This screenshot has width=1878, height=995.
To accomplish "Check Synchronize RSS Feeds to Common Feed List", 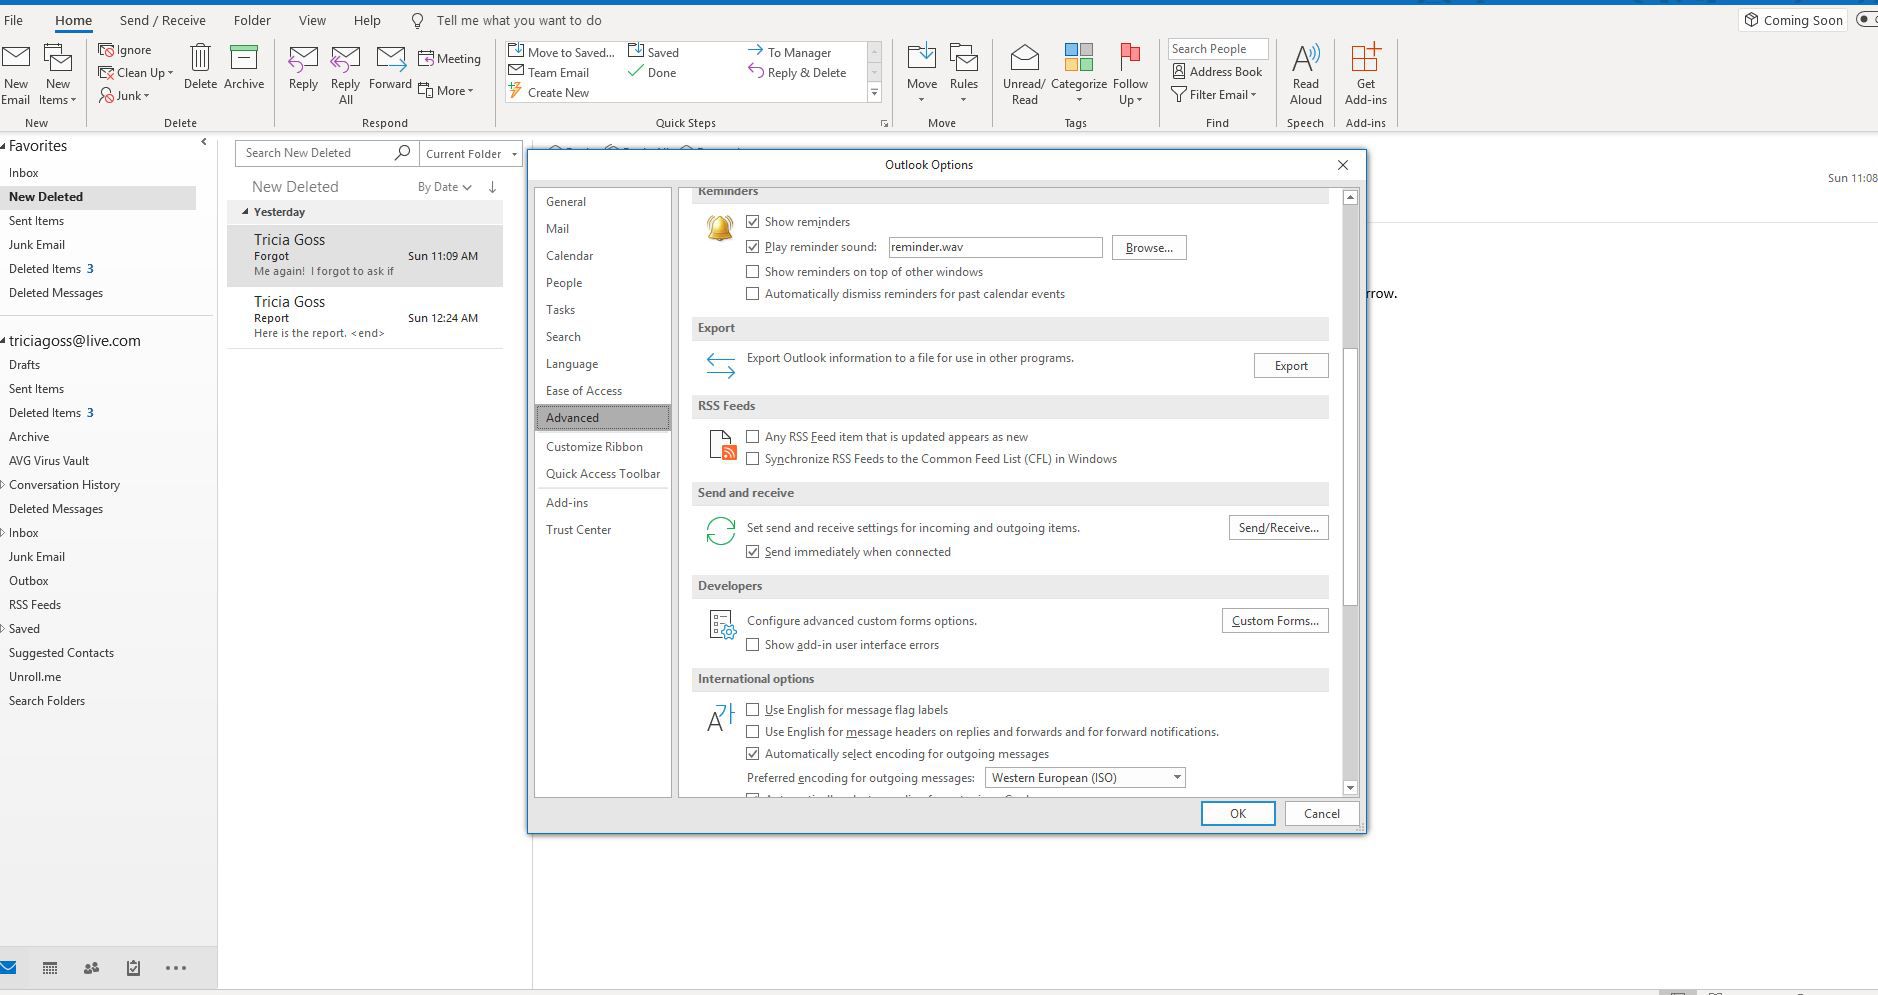I will pos(753,459).
